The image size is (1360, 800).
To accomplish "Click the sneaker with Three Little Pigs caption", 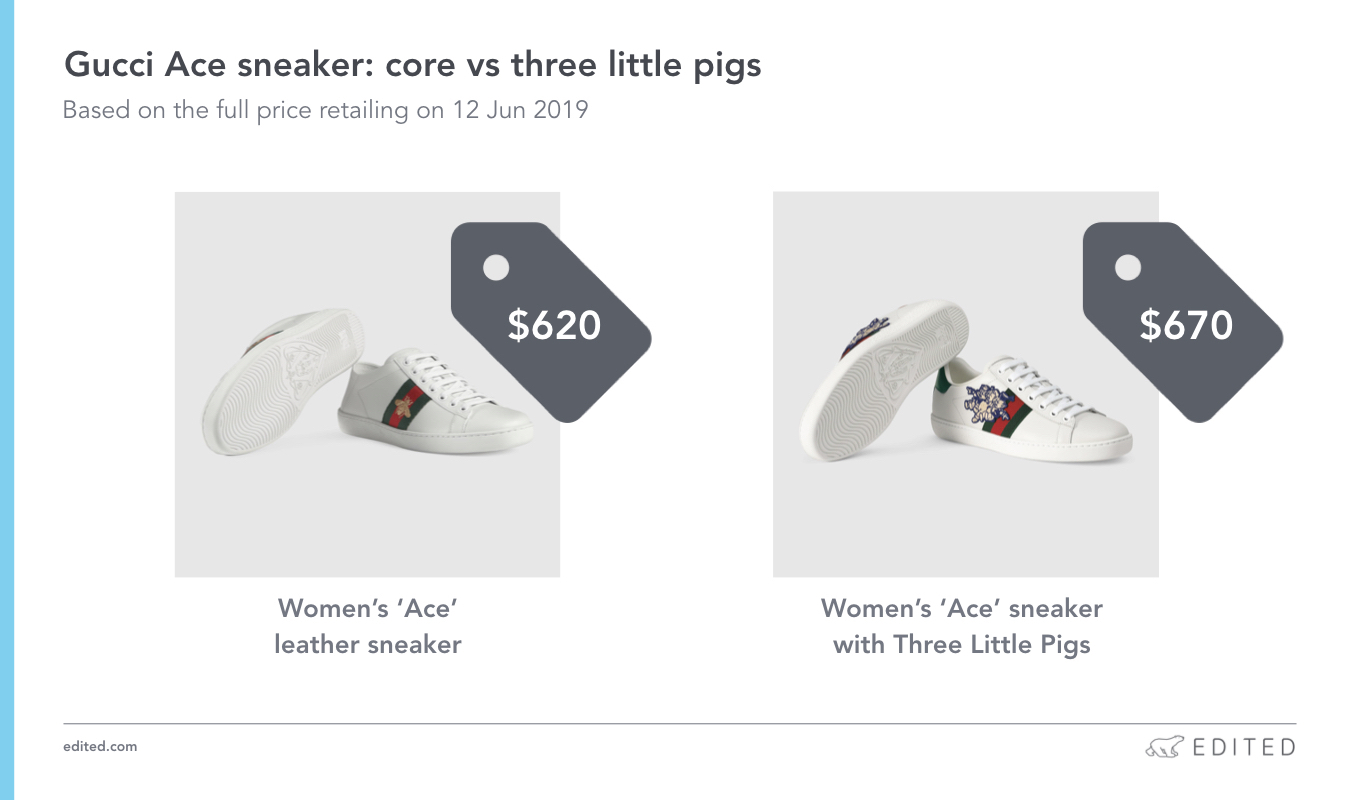I will (962, 626).
